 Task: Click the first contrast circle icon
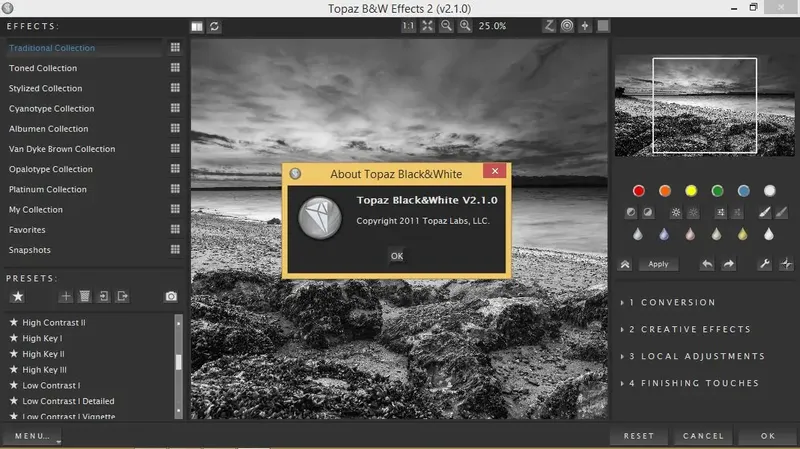click(x=631, y=212)
